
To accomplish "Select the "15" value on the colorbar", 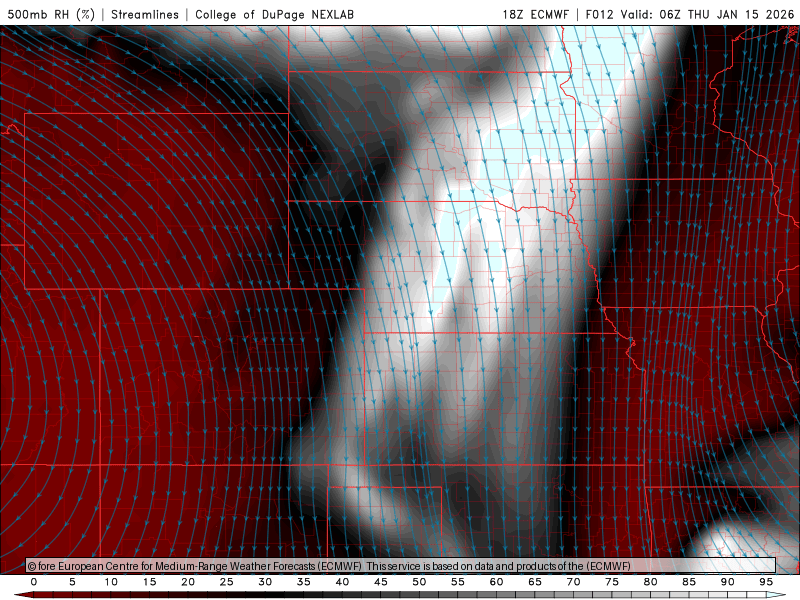I will [149, 582].
